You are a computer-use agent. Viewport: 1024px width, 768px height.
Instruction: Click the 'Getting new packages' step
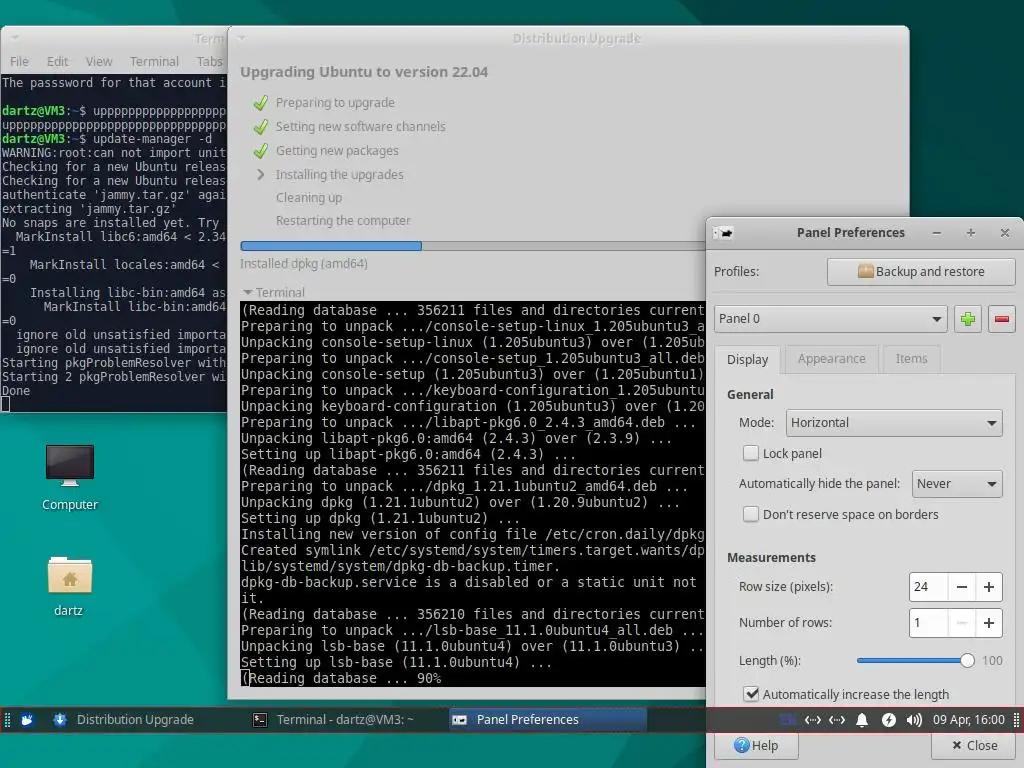pyautogui.click(x=337, y=151)
